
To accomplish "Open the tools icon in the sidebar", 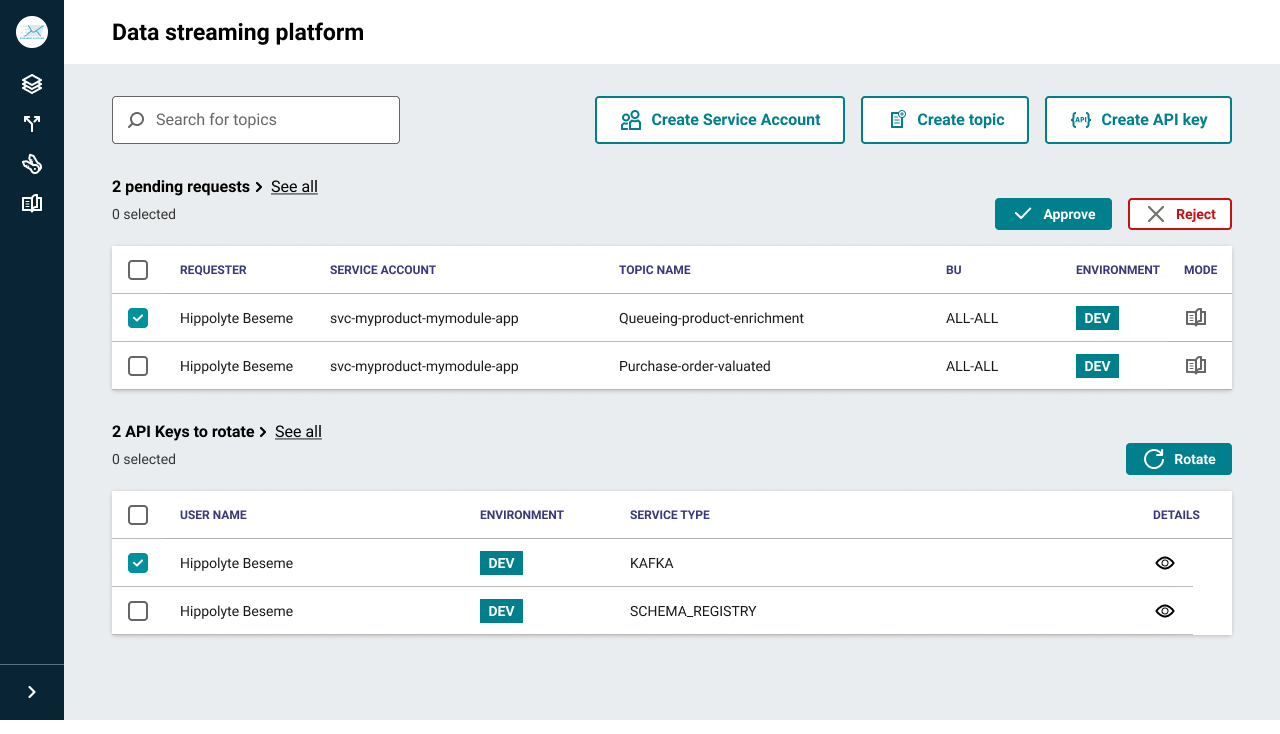I will point(32,164).
